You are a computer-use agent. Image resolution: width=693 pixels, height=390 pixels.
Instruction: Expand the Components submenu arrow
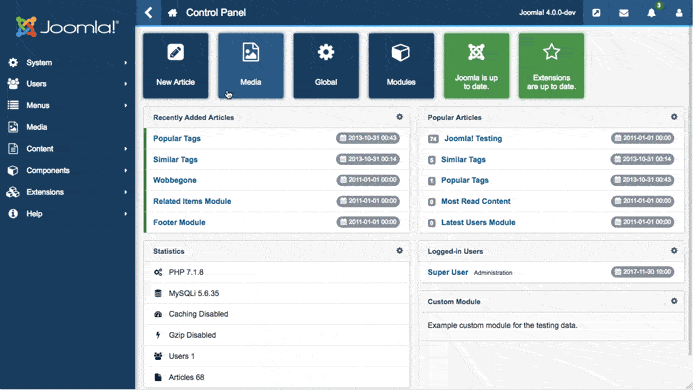point(126,171)
